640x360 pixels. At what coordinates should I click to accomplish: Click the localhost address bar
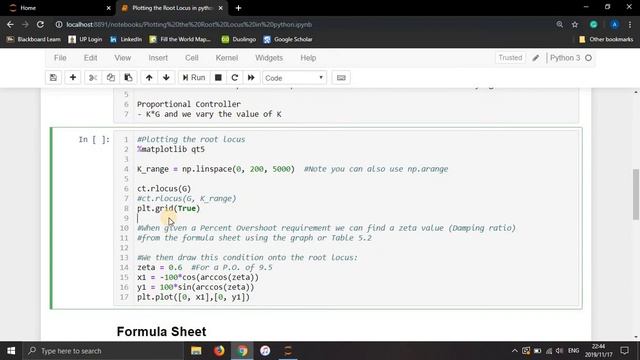coord(302,24)
